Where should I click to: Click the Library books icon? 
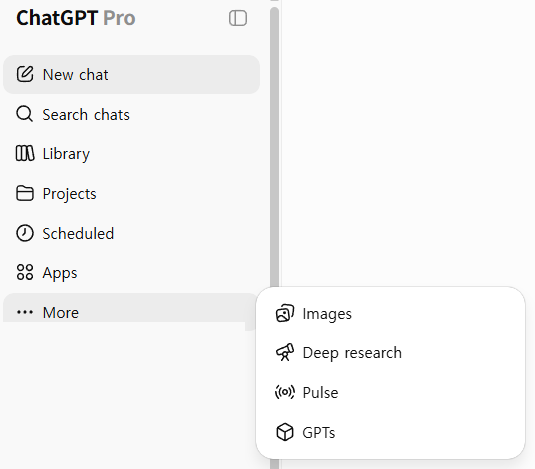[x=25, y=153]
